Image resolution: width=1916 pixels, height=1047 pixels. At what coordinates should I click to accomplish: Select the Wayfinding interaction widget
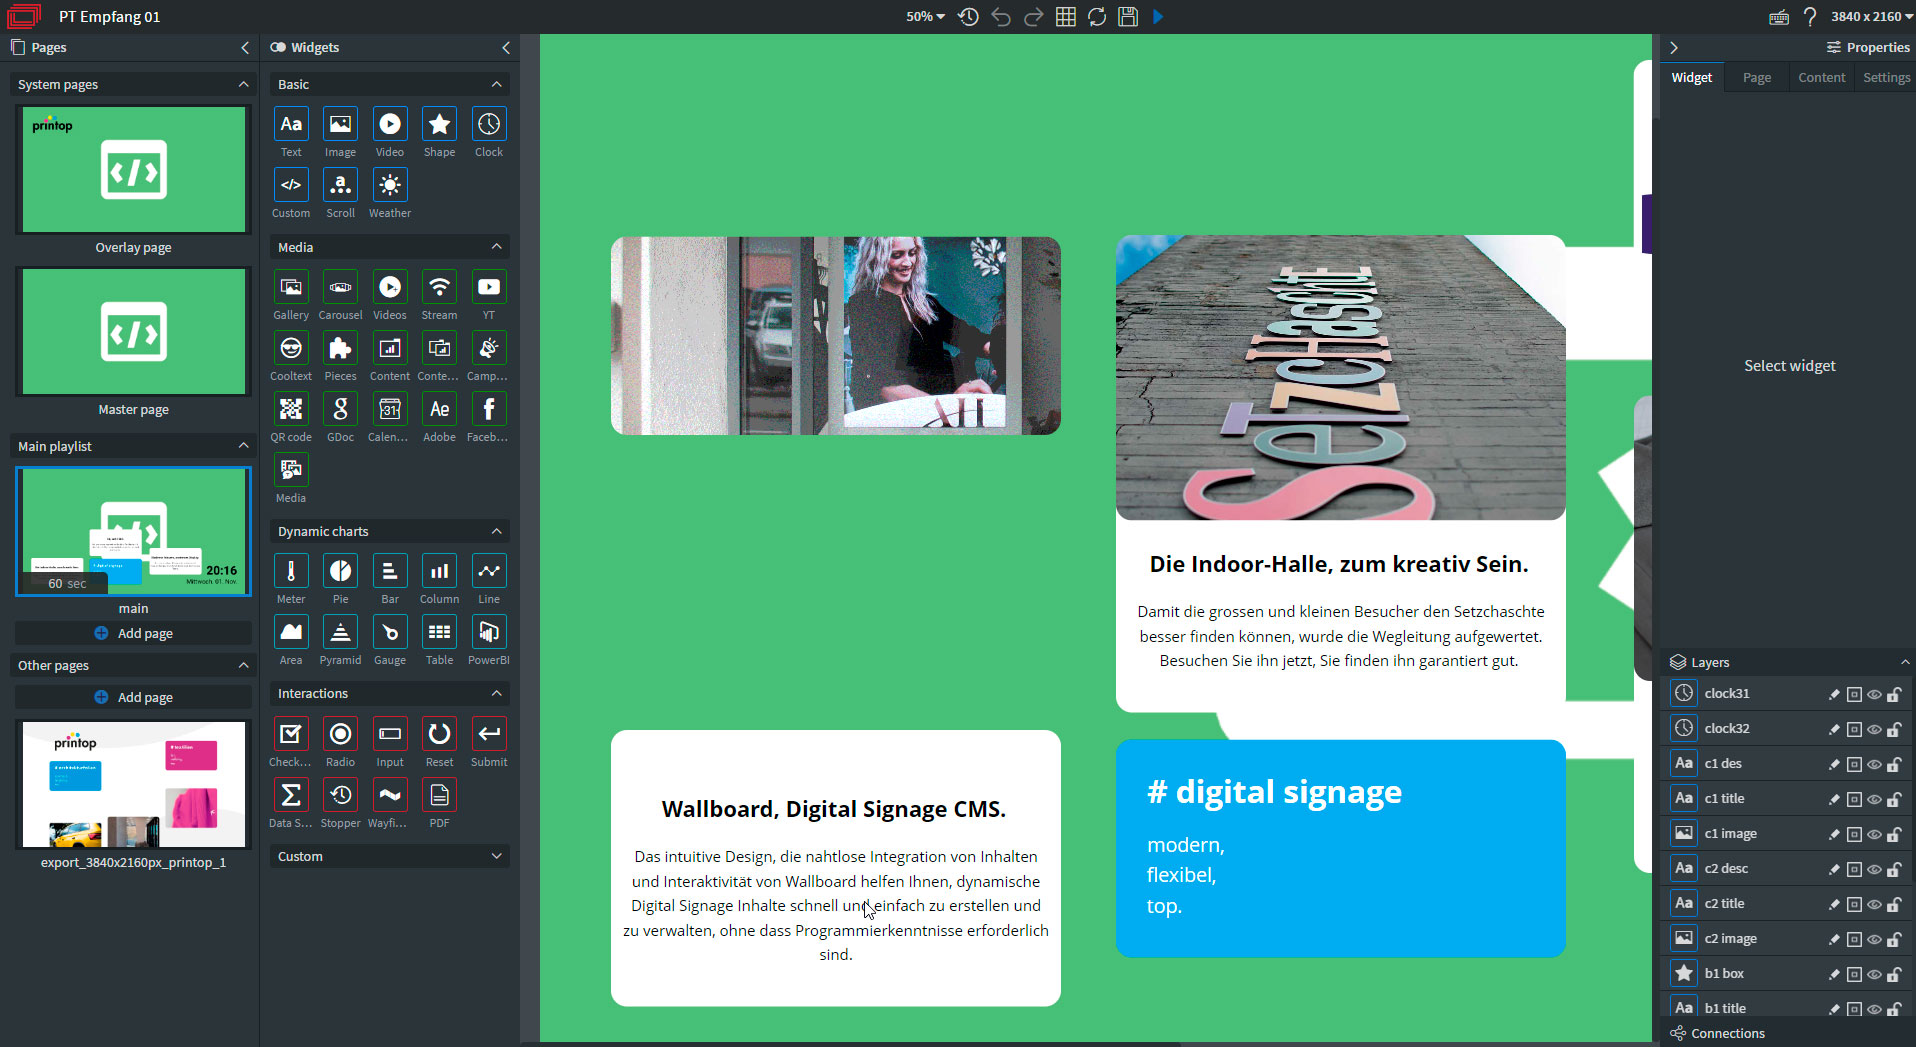[390, 796]
